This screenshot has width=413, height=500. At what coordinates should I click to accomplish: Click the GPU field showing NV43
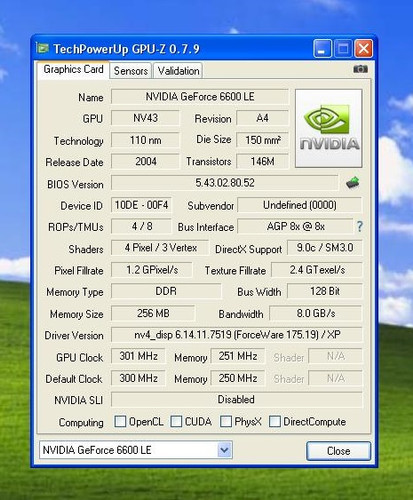(145, 118)
